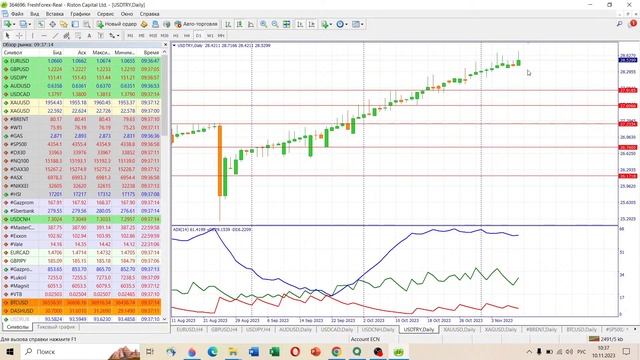Image resolution: width=640 pixels, height=360 pixels.
Task: Switch chart to Line Chart mode
Action: click(251, 24)
